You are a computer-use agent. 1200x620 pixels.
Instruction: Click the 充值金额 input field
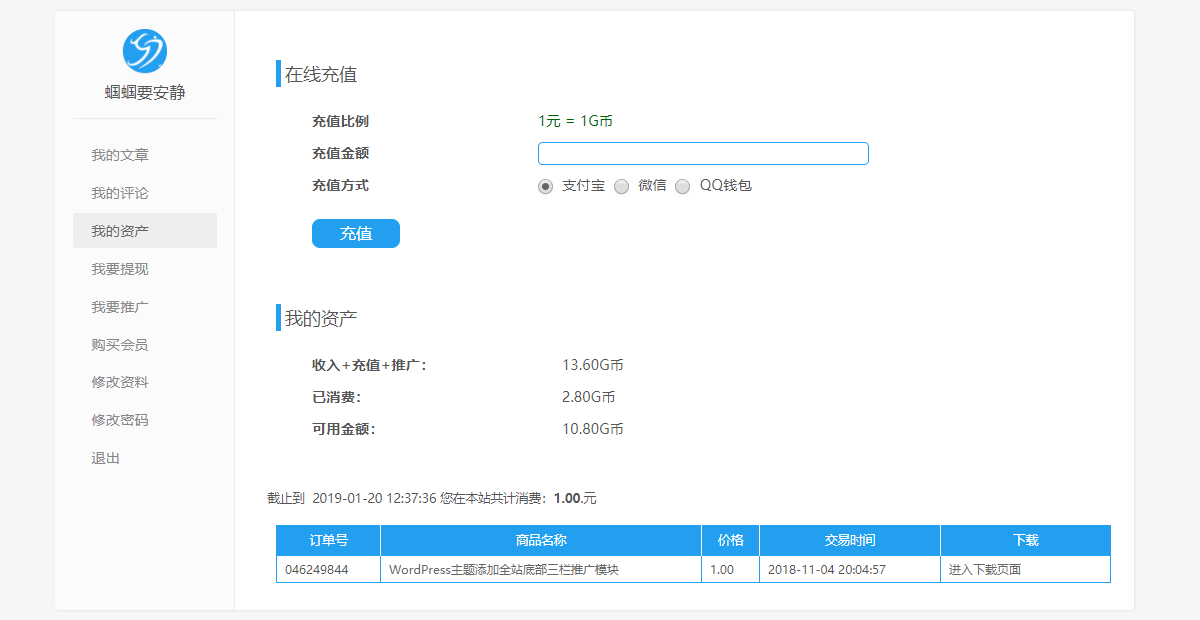tap(703, 153)
